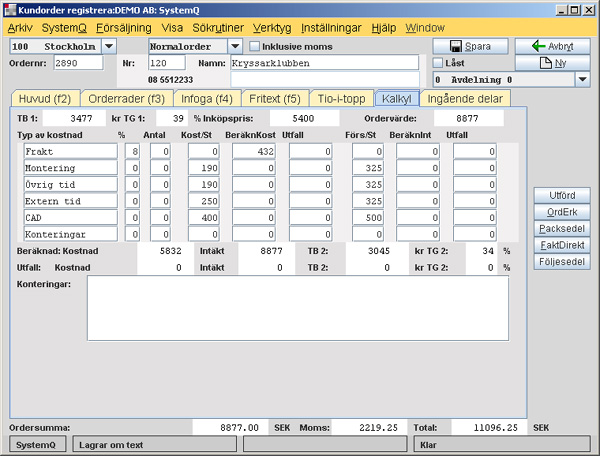Click the CAD Förs/St field showing 500
This screenshot has width=600, height=456.
click(368, 218)
